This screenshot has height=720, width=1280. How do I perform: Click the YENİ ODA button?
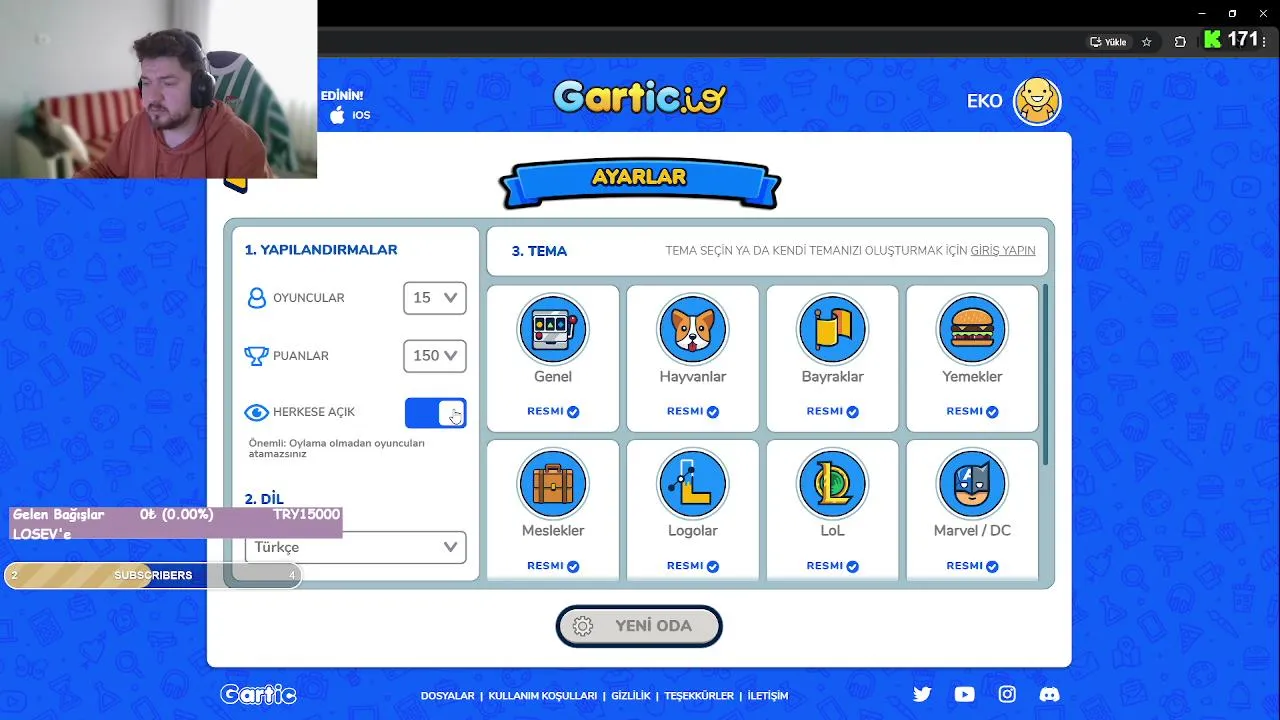(639, 626)
